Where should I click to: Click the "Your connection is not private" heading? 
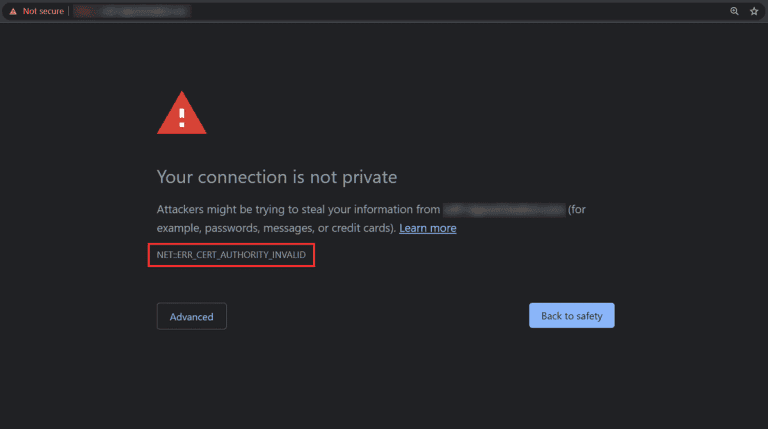click(277, 177)
